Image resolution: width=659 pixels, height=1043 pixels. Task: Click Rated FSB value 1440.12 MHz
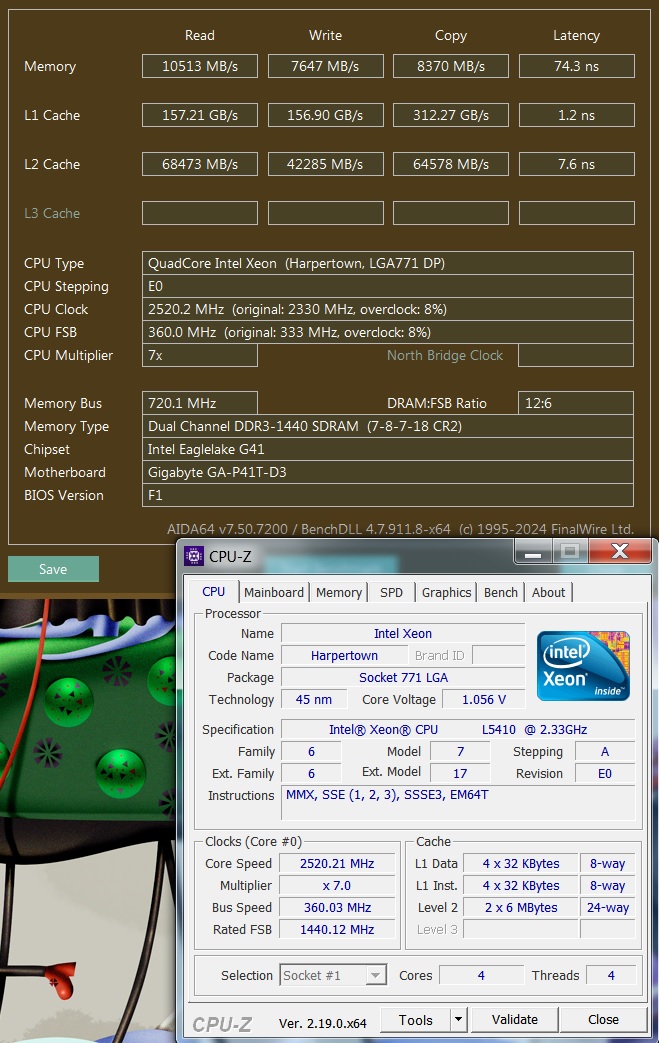pos(337,929)
